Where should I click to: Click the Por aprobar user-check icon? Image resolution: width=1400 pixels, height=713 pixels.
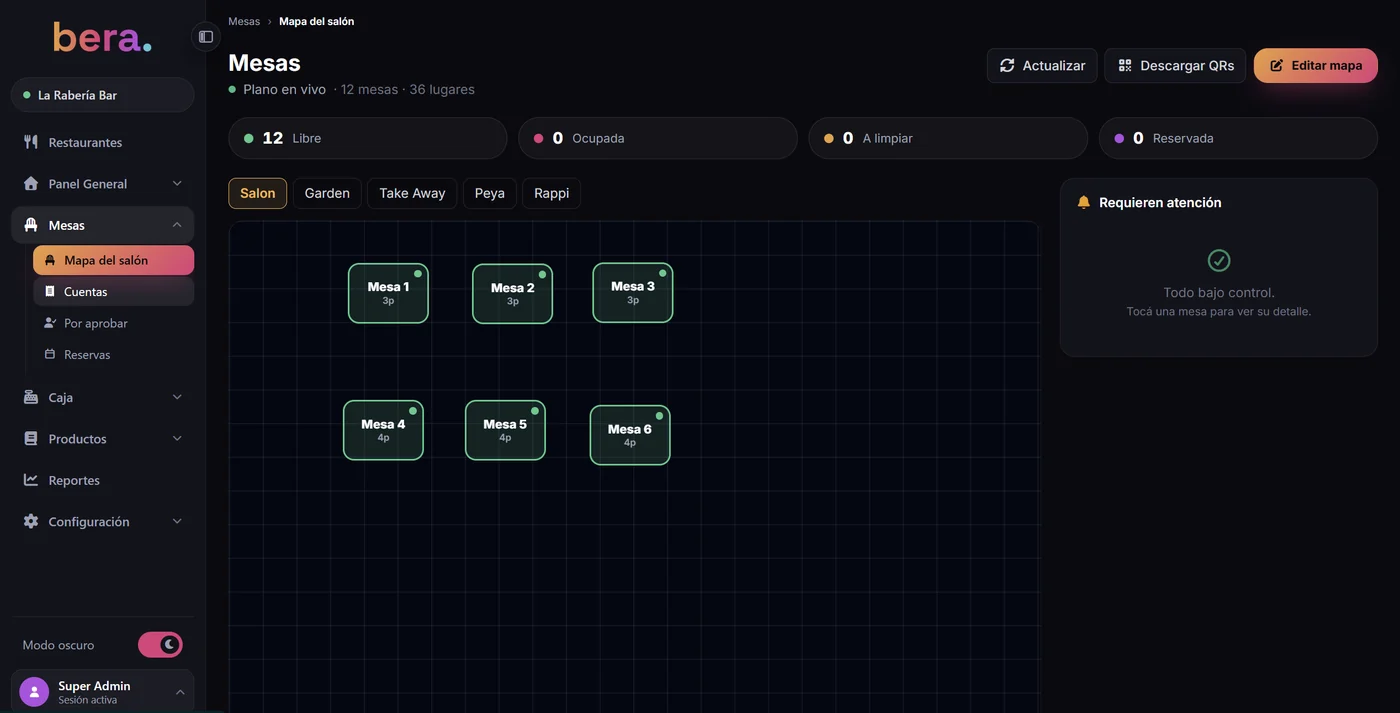click(50, 323)
